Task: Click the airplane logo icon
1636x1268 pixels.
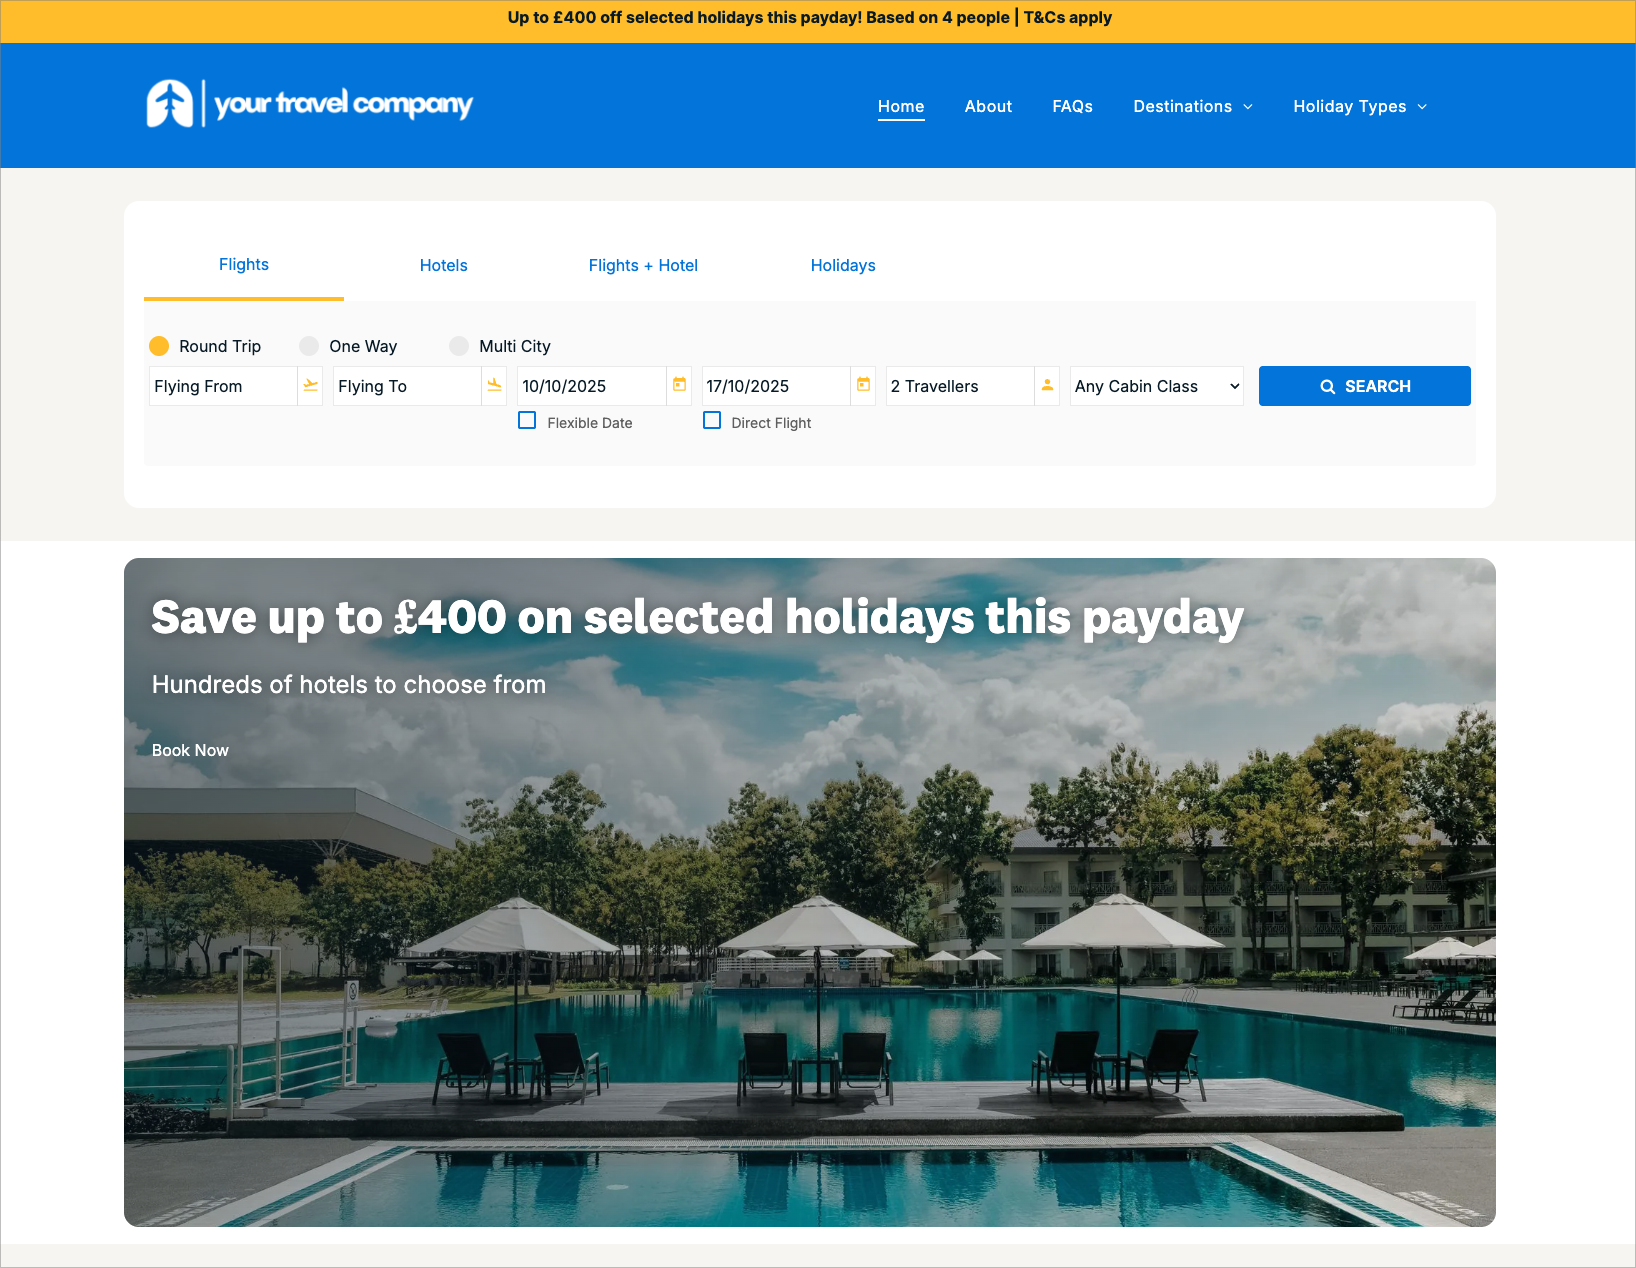Action: pos(170,104)
